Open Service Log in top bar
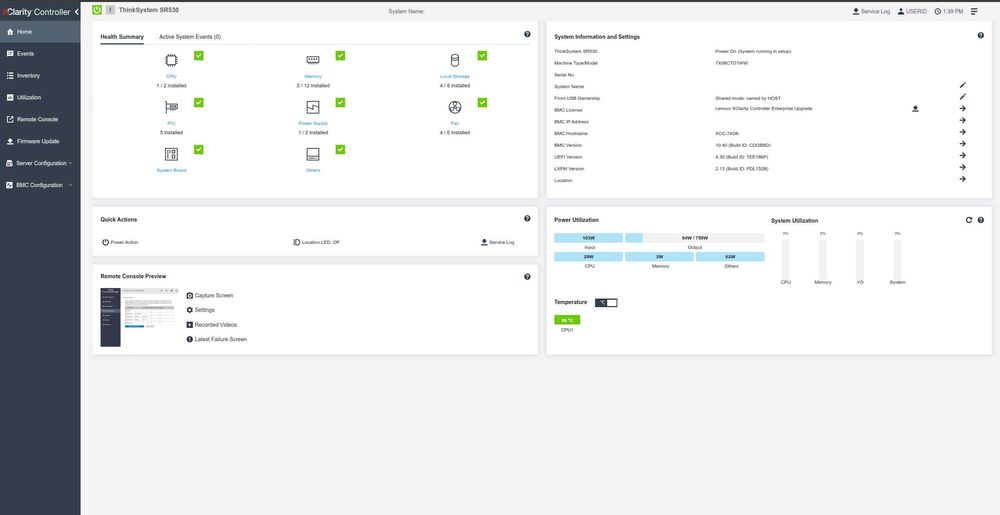The width and height of the screenshot is (1000, 515). click(871, 11)
